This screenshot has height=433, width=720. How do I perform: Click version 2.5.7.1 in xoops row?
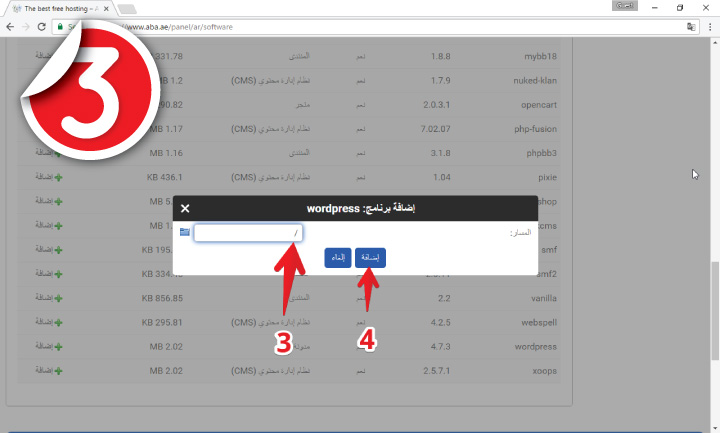(x=436, y=371)
